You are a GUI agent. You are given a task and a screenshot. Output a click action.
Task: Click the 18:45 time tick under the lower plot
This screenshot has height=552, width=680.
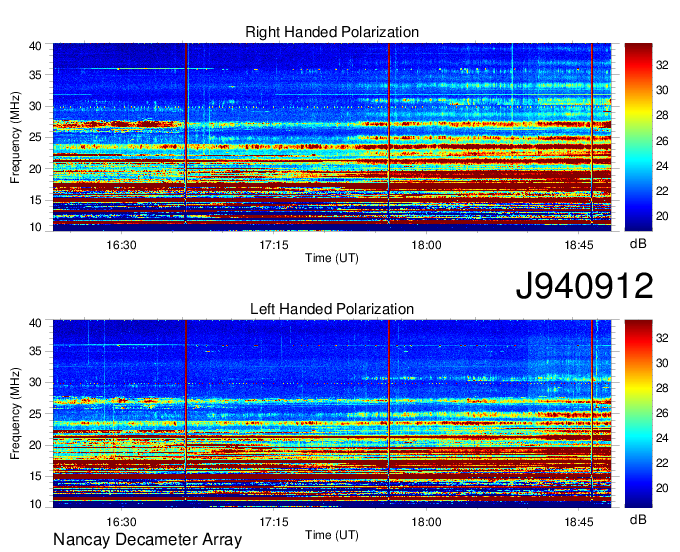pos(579,522)
